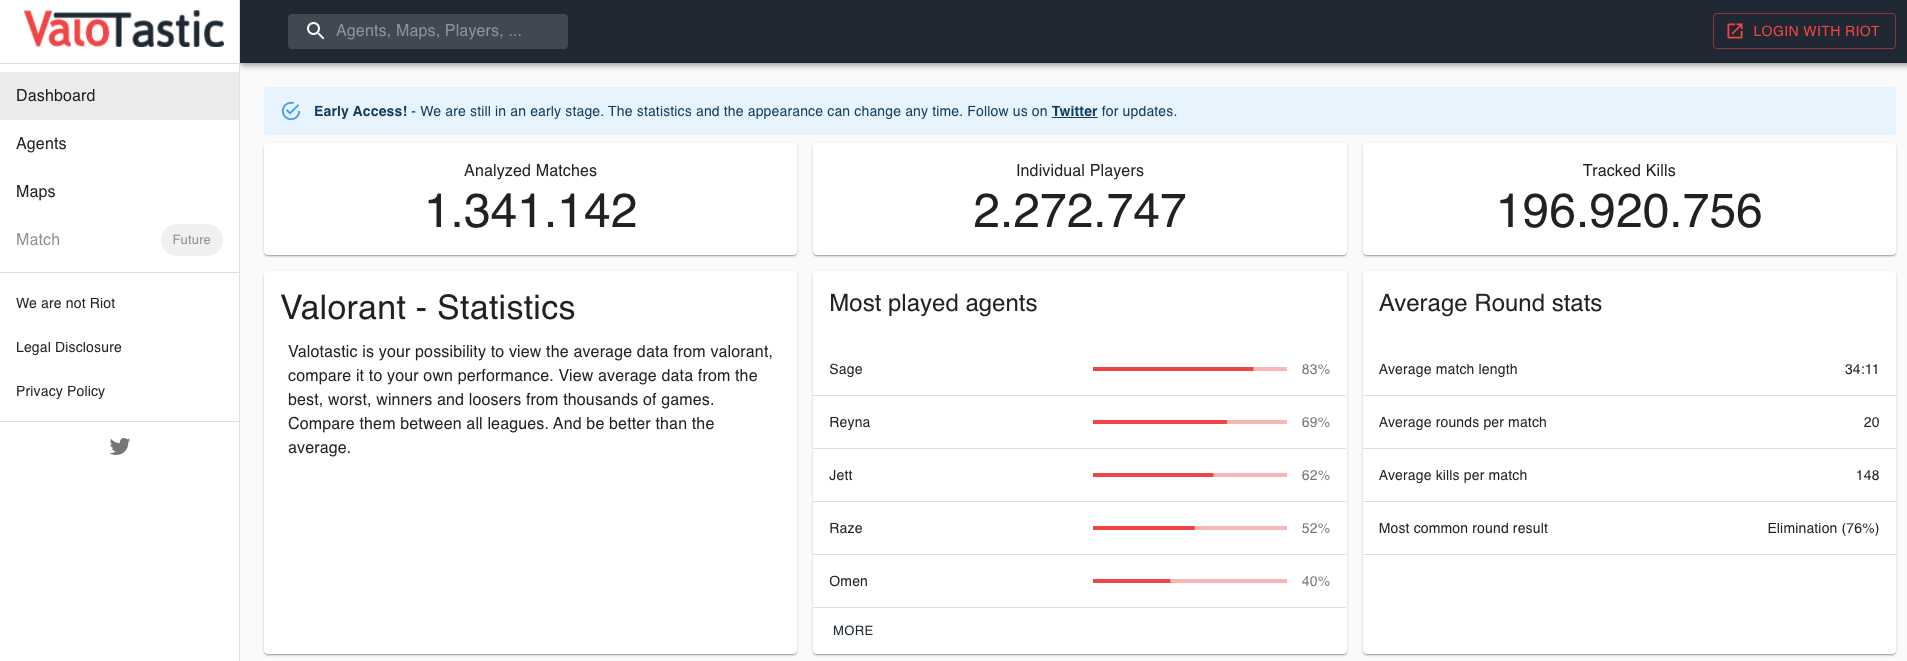Click the Elimination (76%) value
Viewport: 1907px width, 661px height.
(1823, 528)
